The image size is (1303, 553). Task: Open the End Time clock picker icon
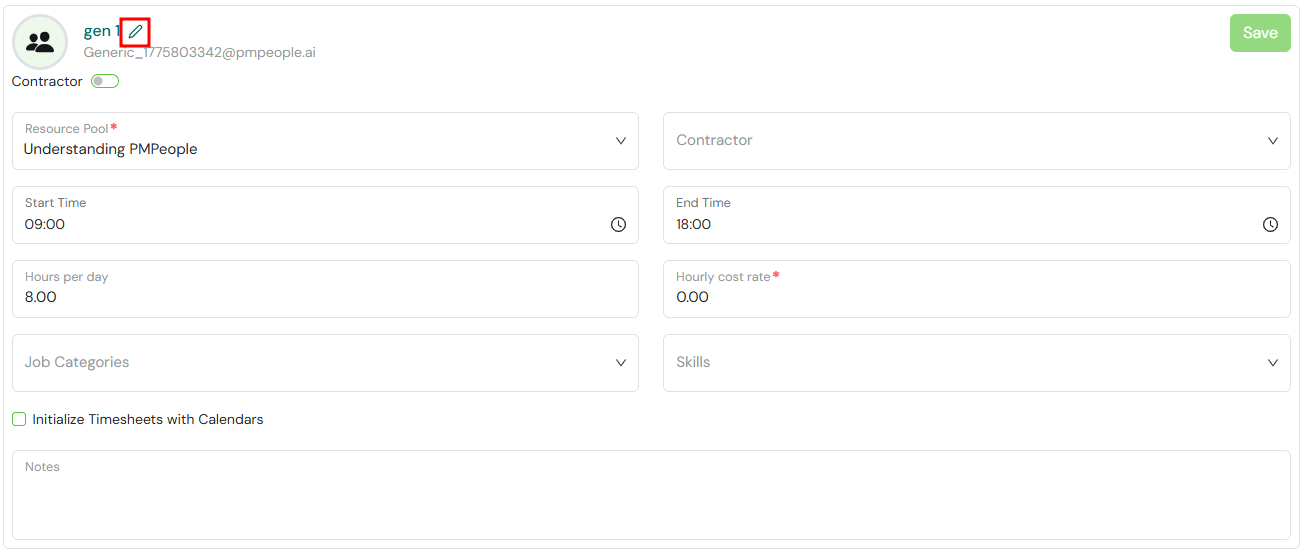click(1270, 225)
